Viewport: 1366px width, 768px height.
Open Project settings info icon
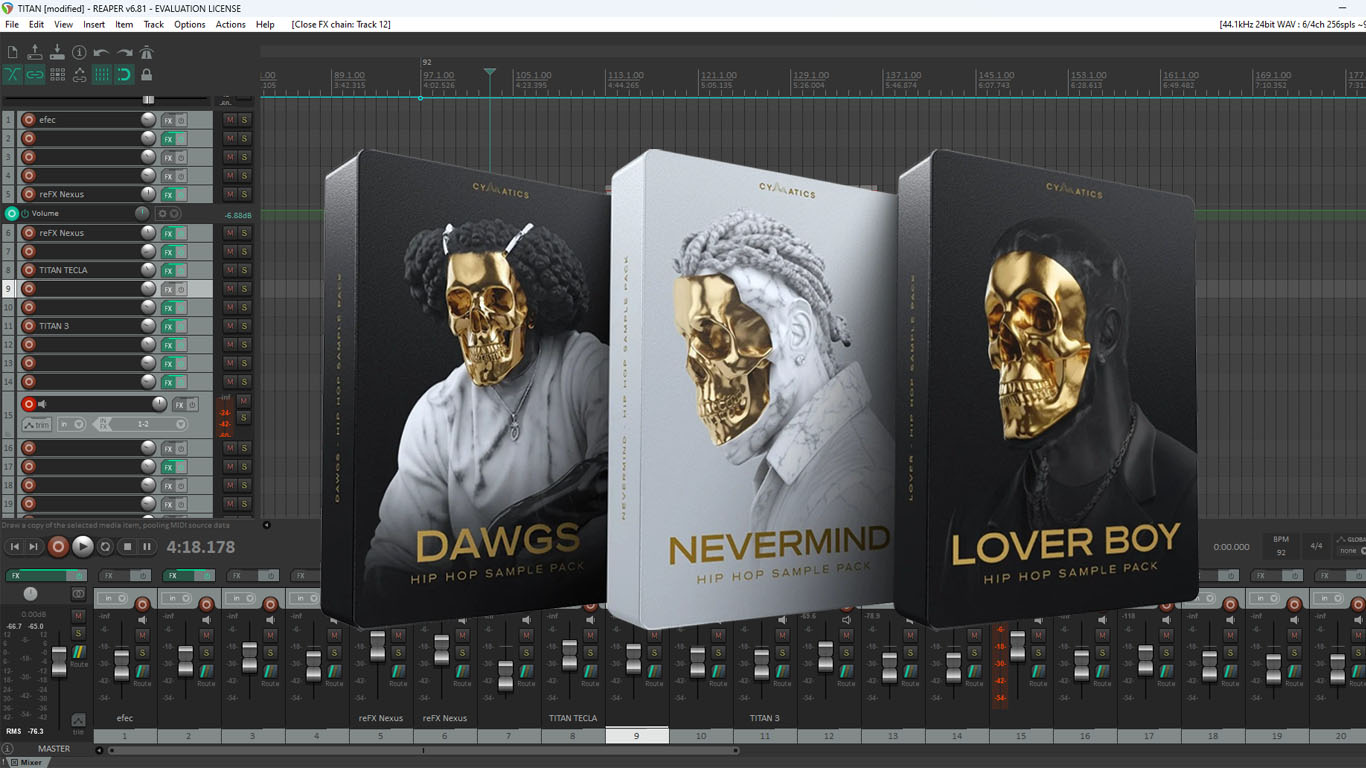(79, 53)
